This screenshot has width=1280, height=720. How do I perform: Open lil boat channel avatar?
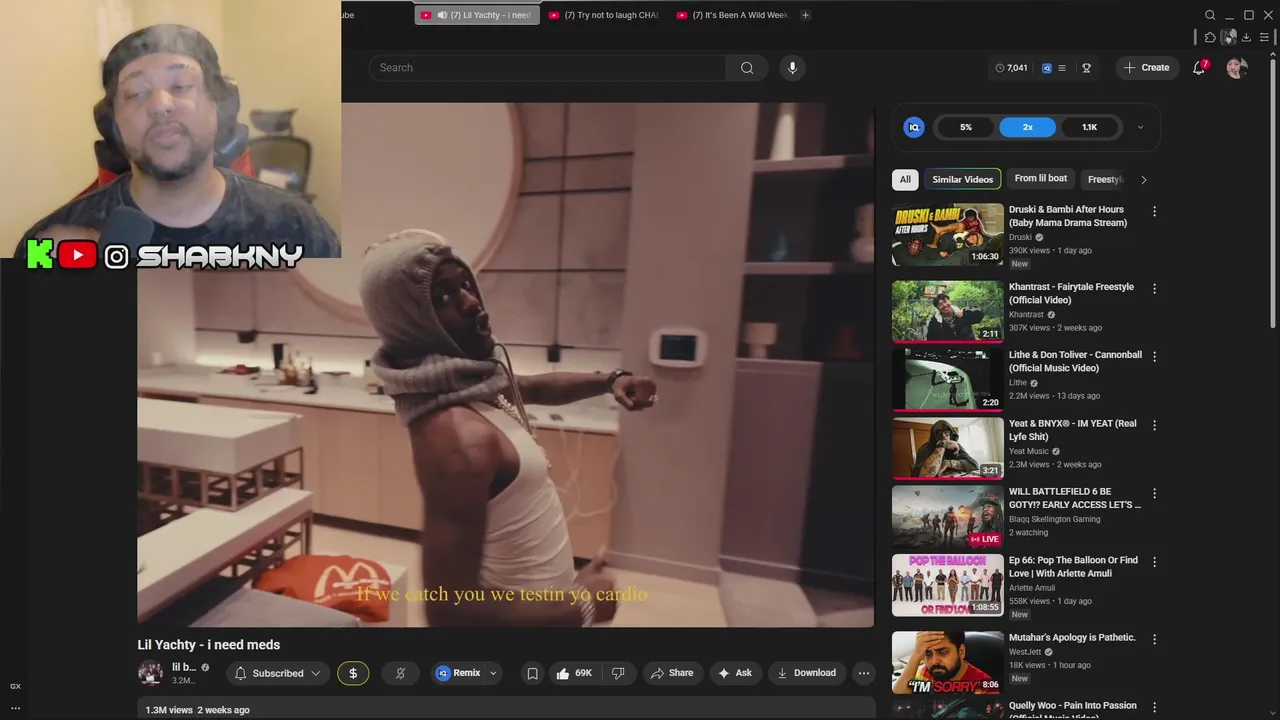(x=151, y=673)
